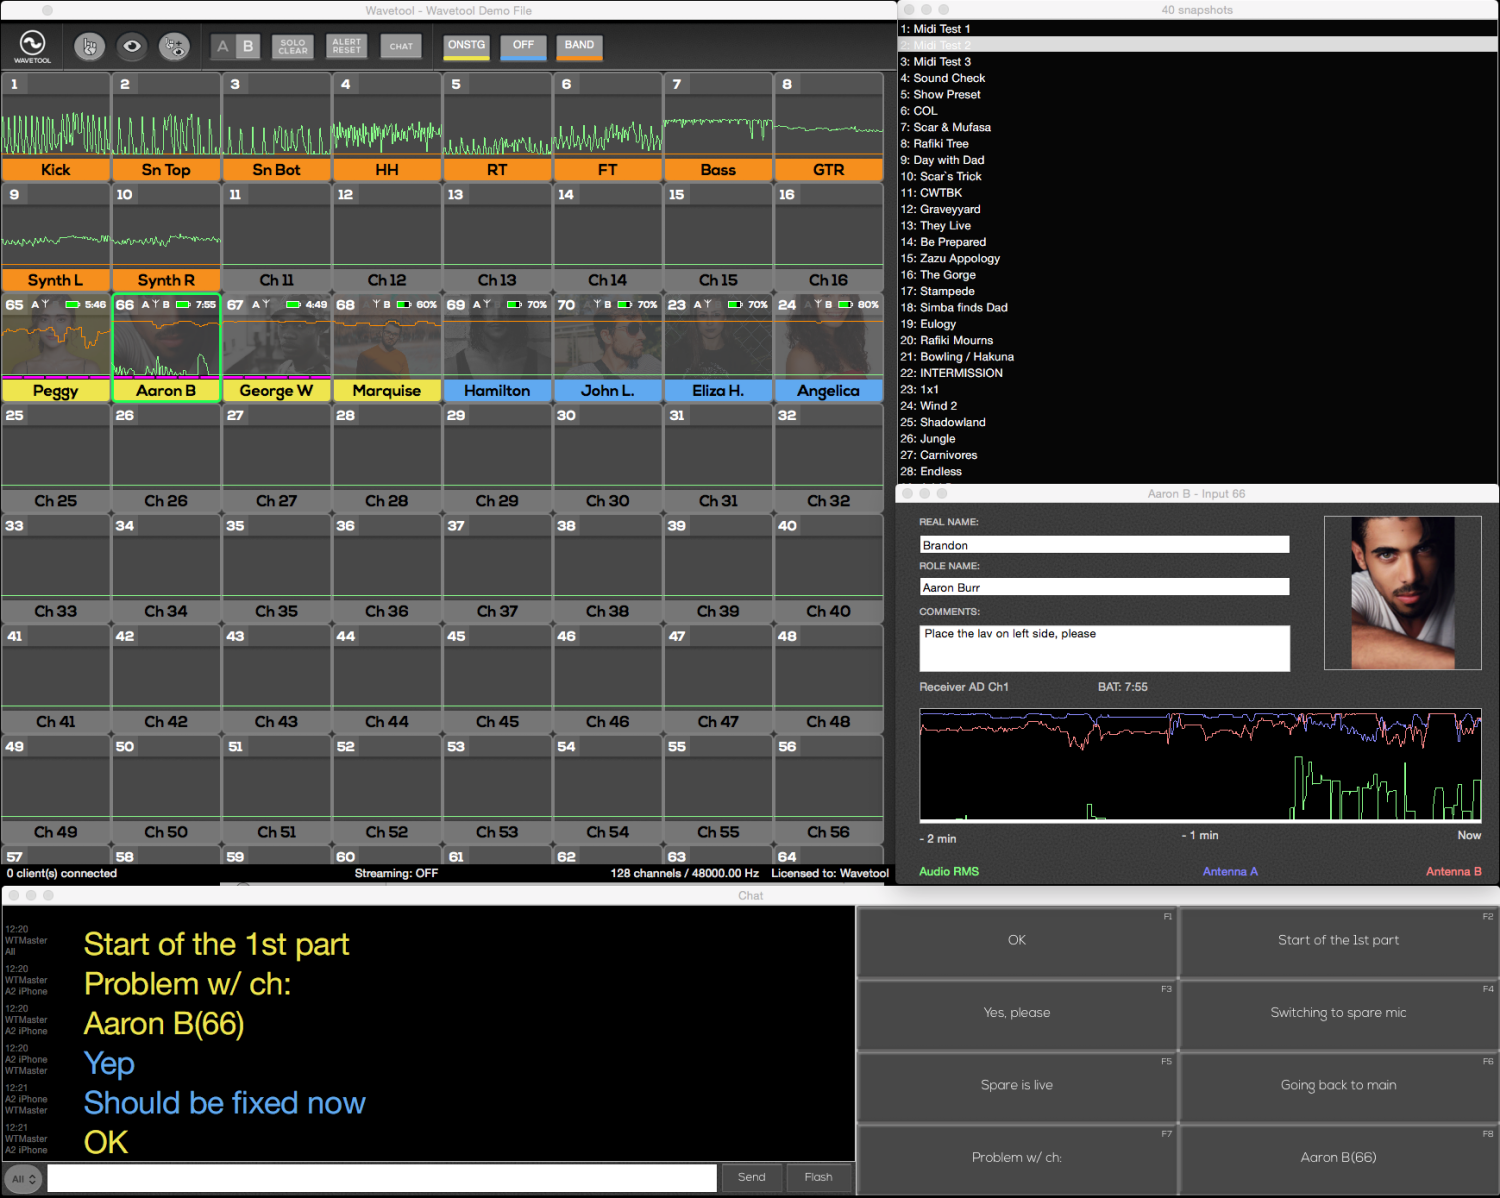The image size is (1500, 1198).
Task: Select the ONSTG group tab
Action: pyautogui.click(x=466, y=46)
